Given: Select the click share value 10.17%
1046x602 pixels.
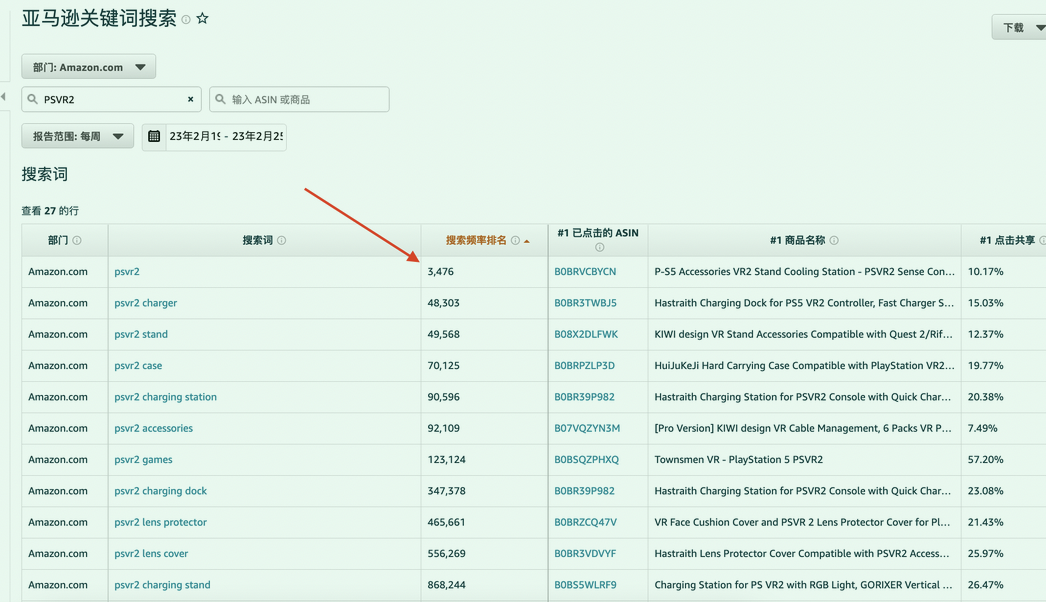Looking at the screenshot, I should (x=986, y=272).
